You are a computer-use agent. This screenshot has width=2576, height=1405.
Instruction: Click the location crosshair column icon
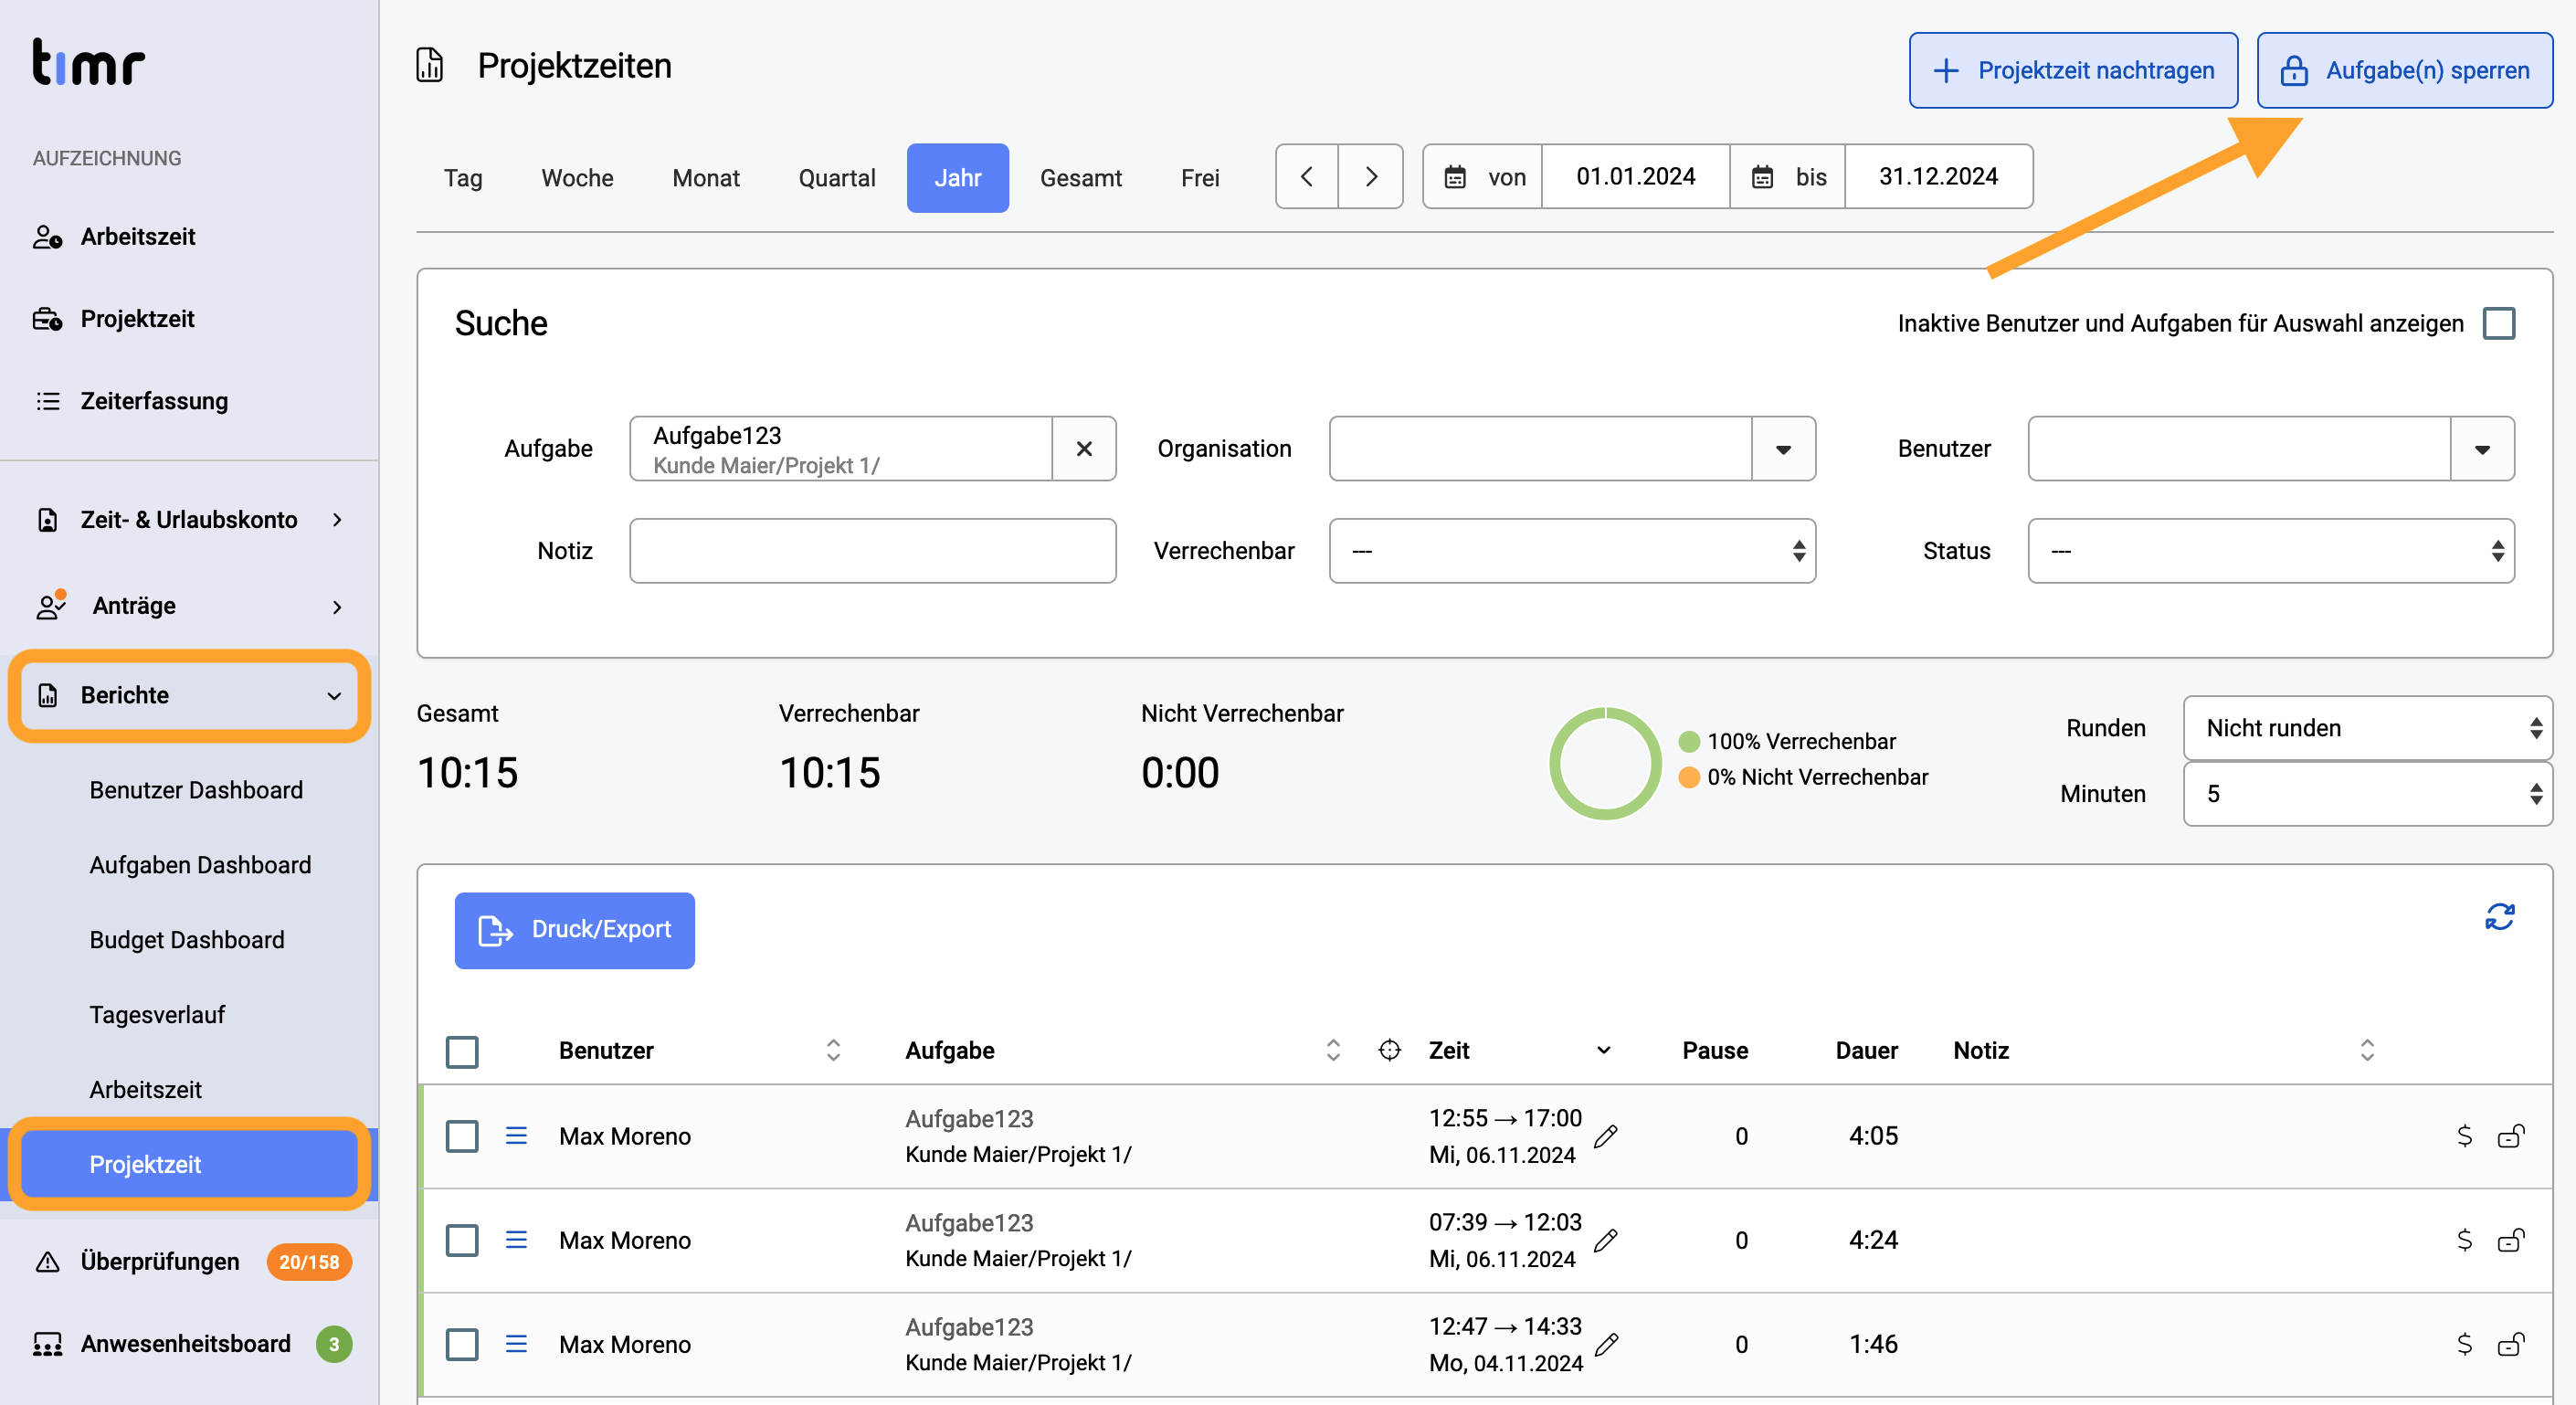1389,1050
